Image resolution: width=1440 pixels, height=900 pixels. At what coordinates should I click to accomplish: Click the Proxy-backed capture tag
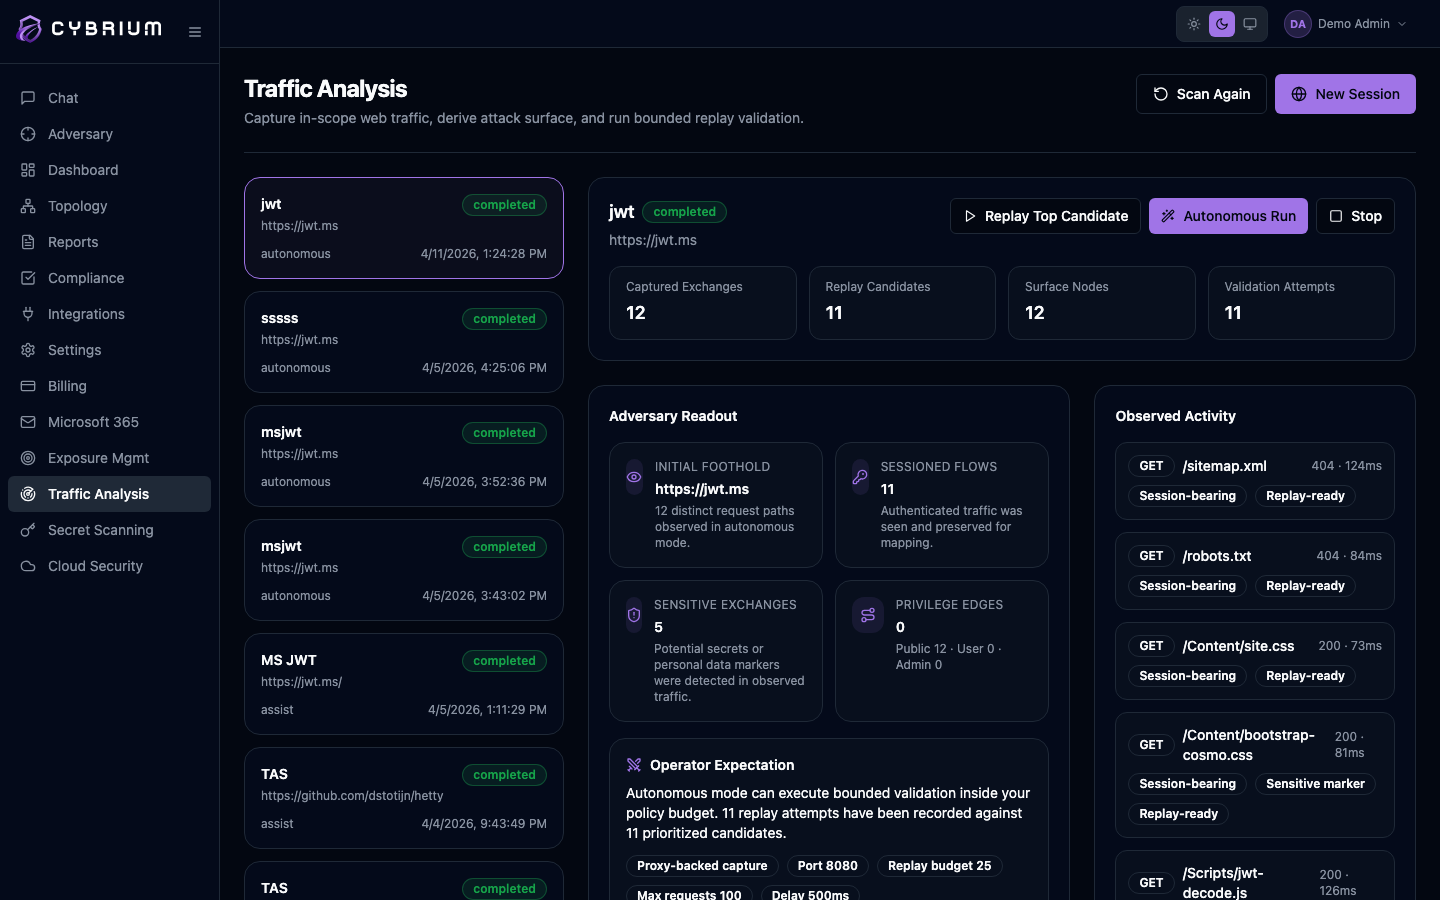702,866
